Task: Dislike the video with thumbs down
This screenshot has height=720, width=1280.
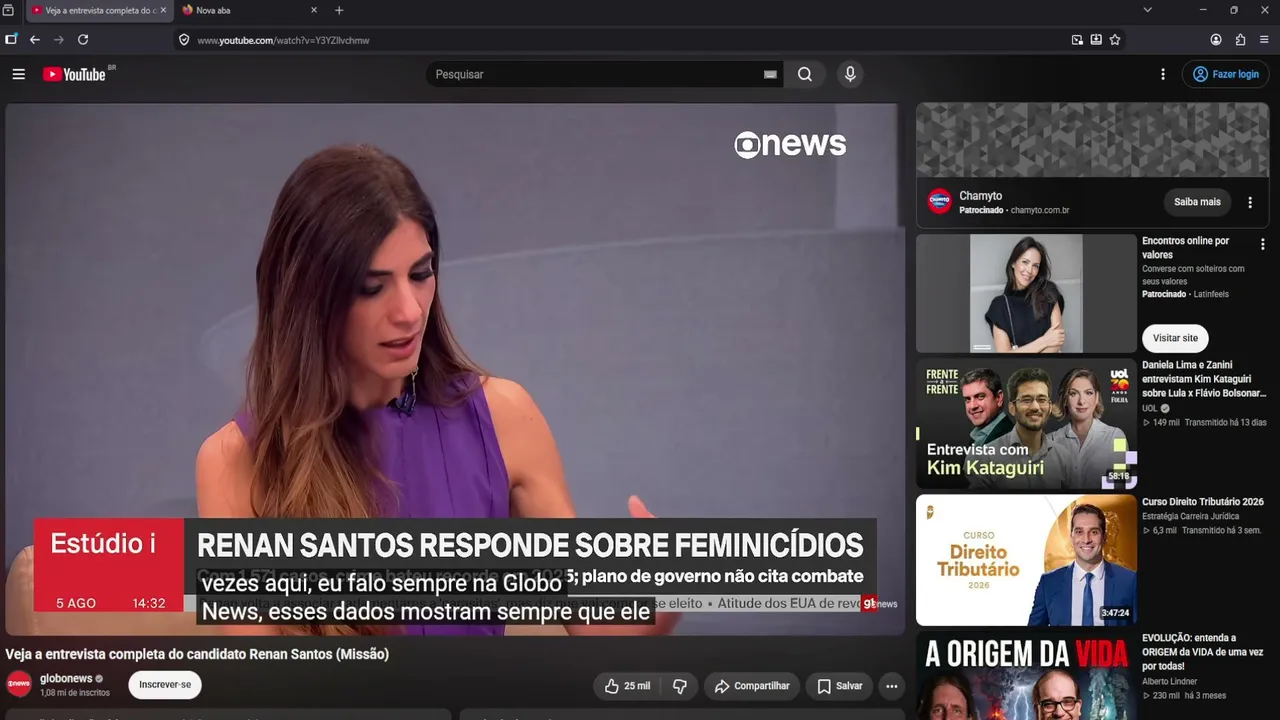Action: pos(680,686)
